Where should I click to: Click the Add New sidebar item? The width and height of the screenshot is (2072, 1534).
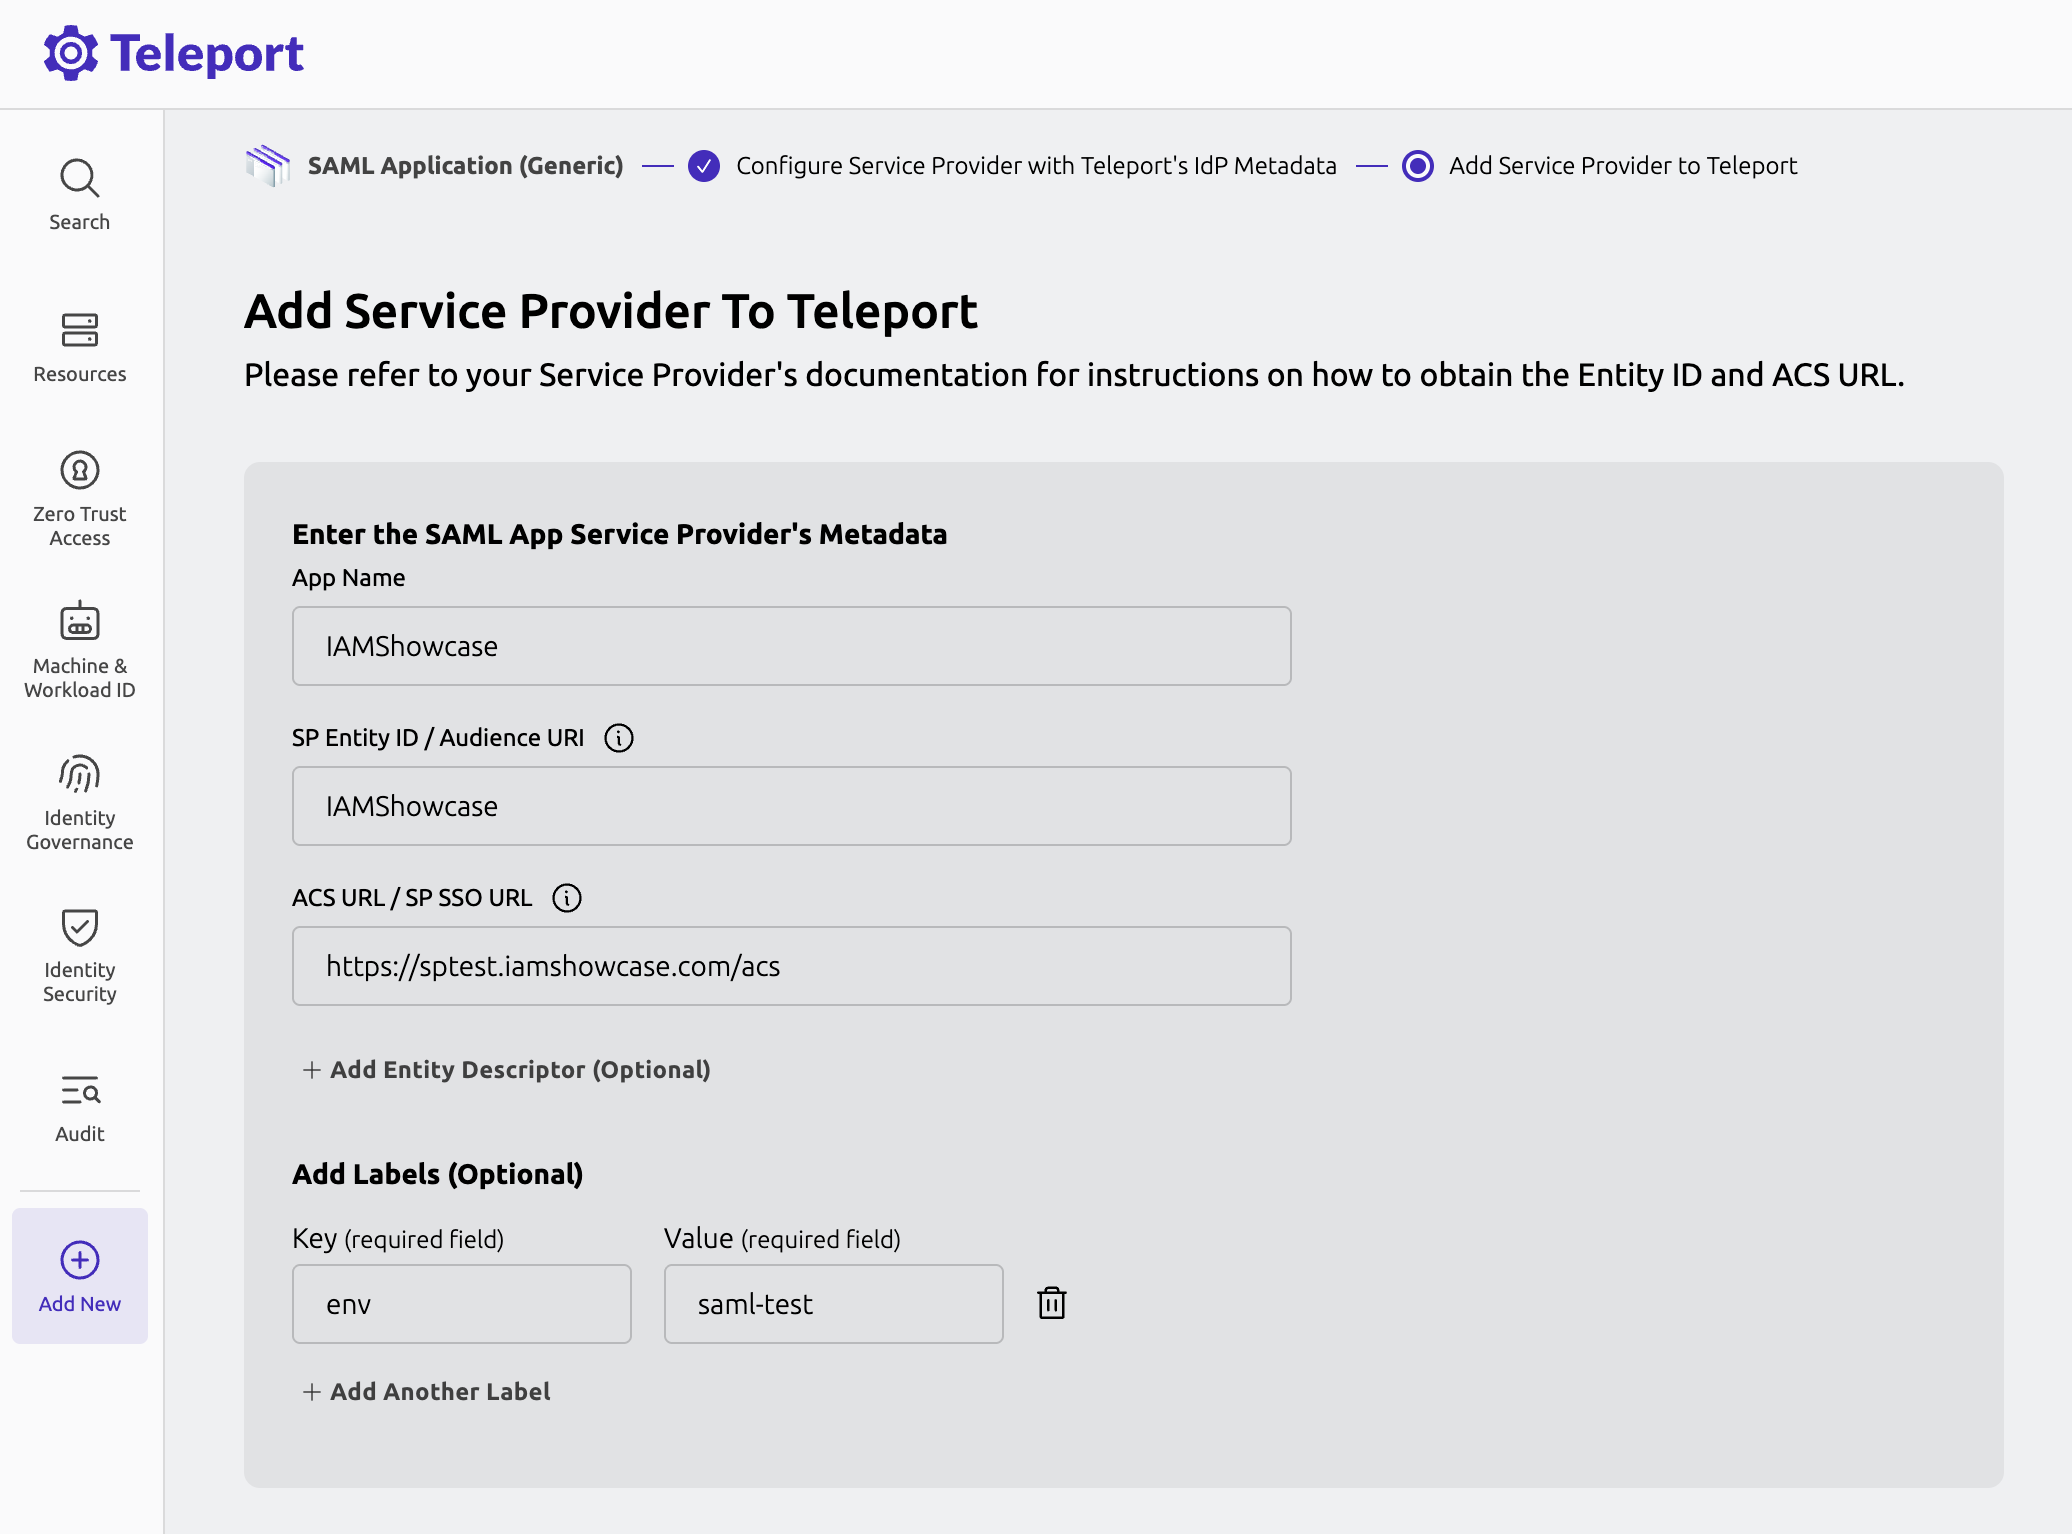point(78,1277)
